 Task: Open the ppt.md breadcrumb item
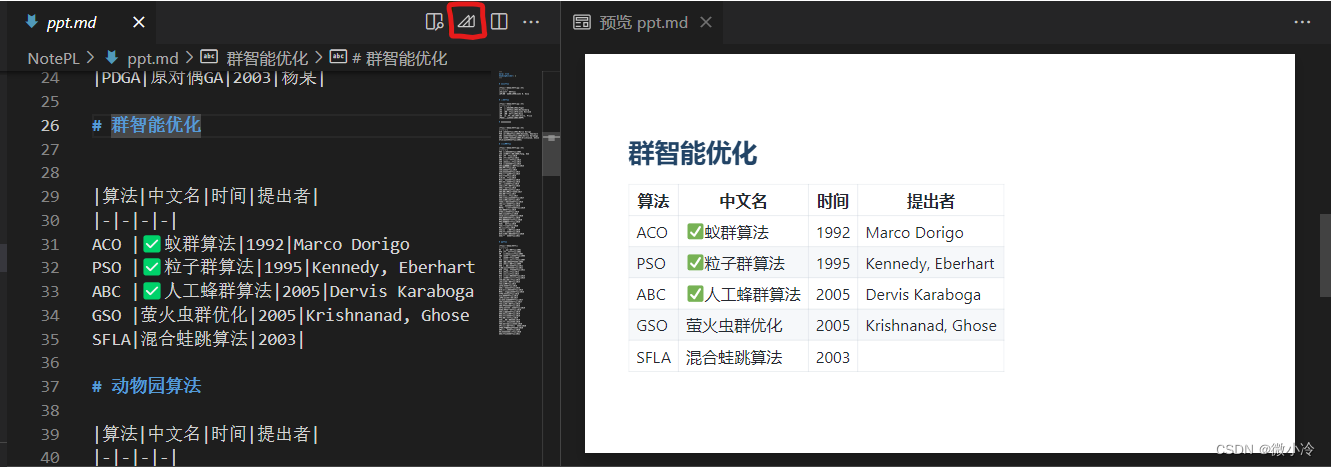point(152,58)
